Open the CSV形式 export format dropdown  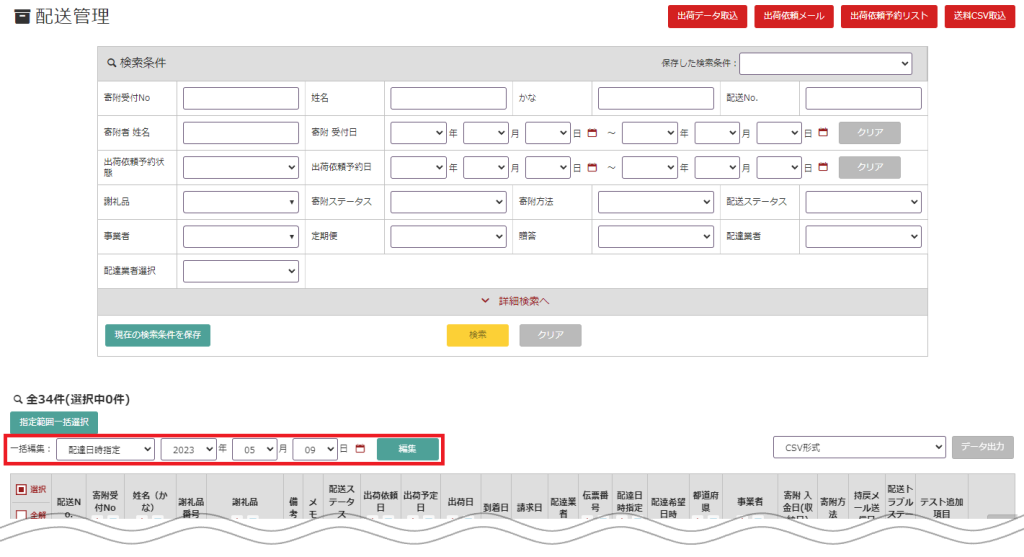[859, 448]
